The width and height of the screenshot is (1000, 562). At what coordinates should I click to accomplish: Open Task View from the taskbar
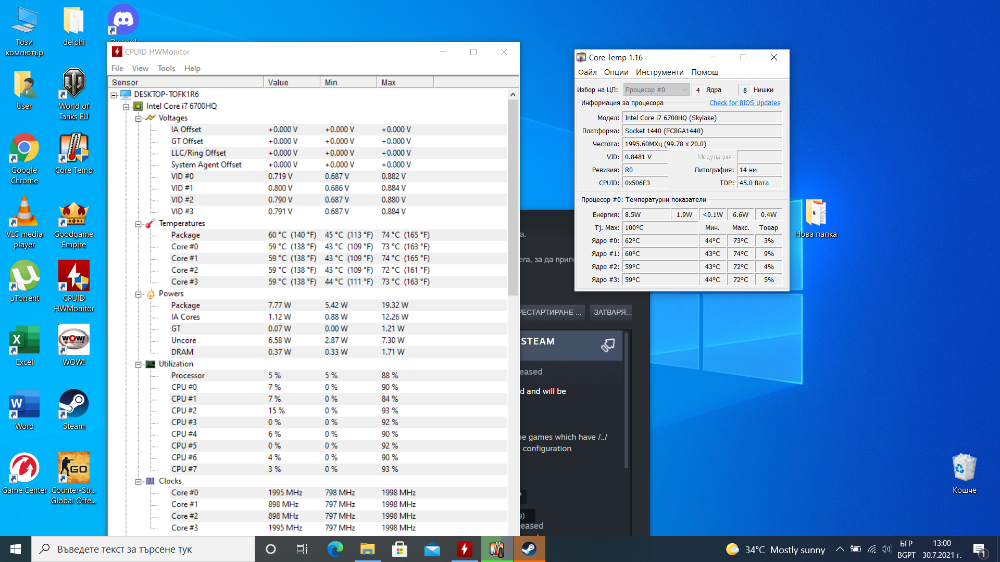302,549
